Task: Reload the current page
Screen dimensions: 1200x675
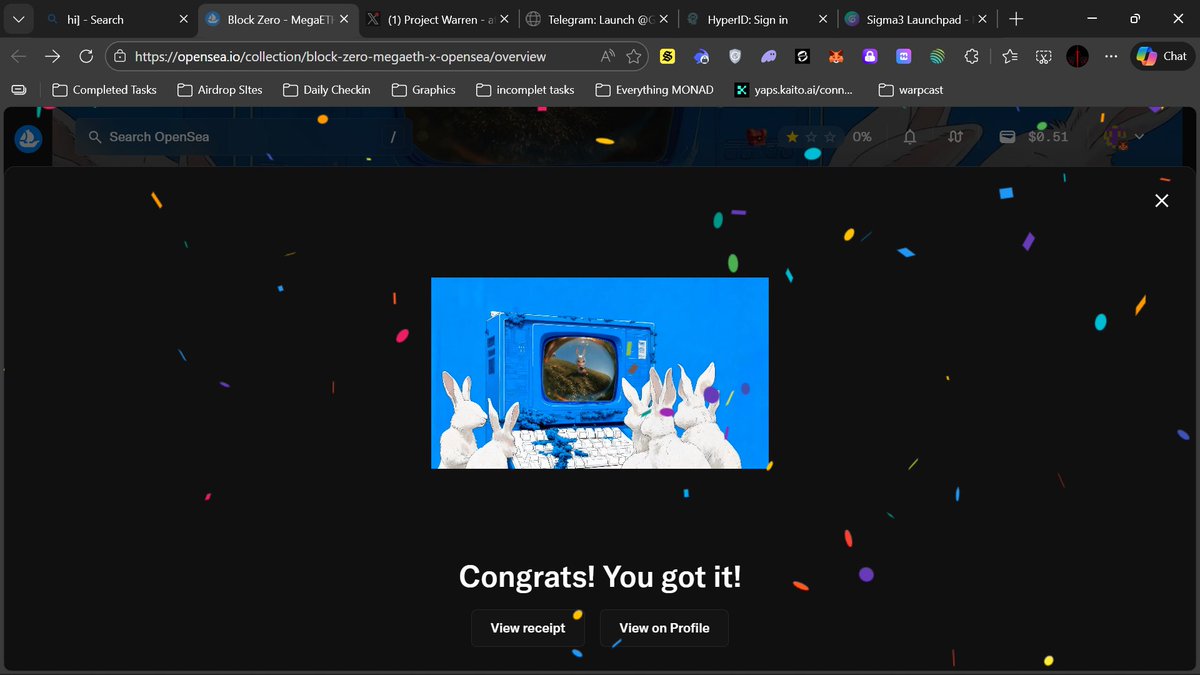Action: point(86,56)
